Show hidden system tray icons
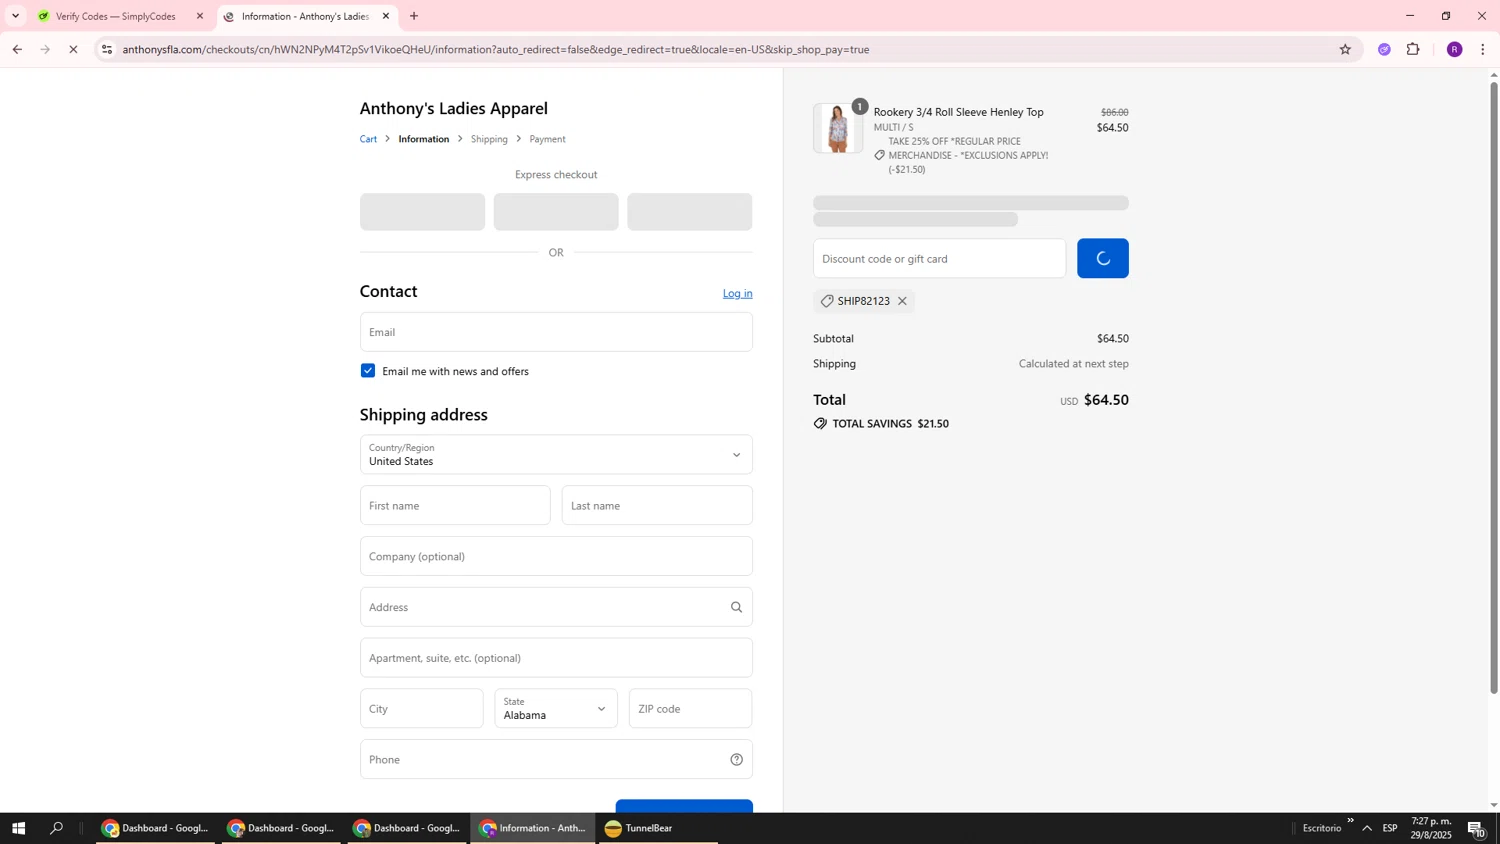 [x=1367, y=828]
